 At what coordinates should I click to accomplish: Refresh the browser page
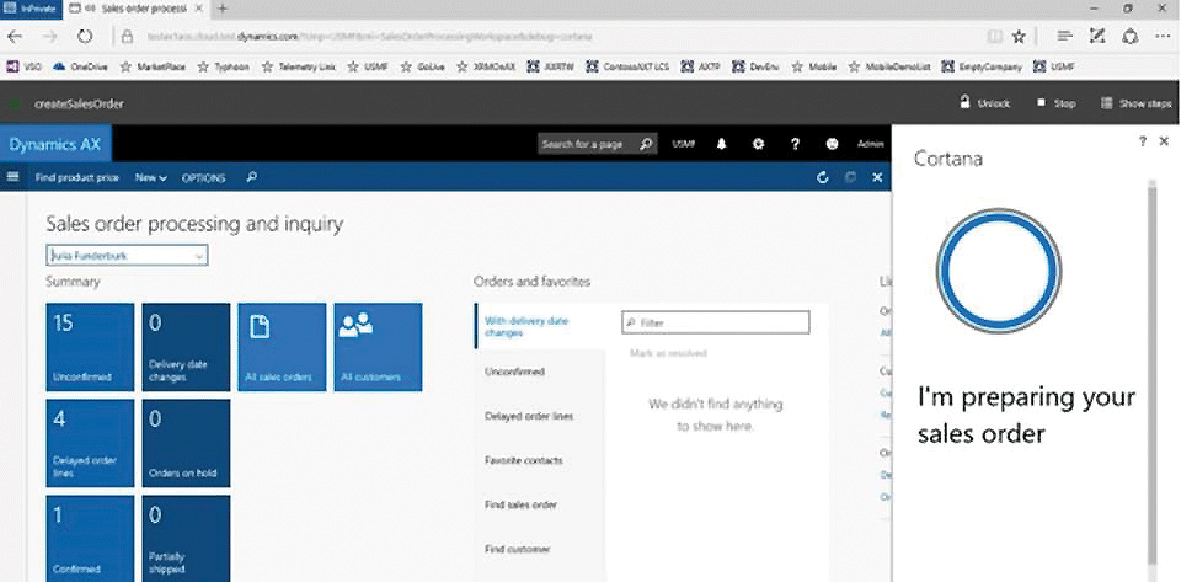tap(85, 36)
